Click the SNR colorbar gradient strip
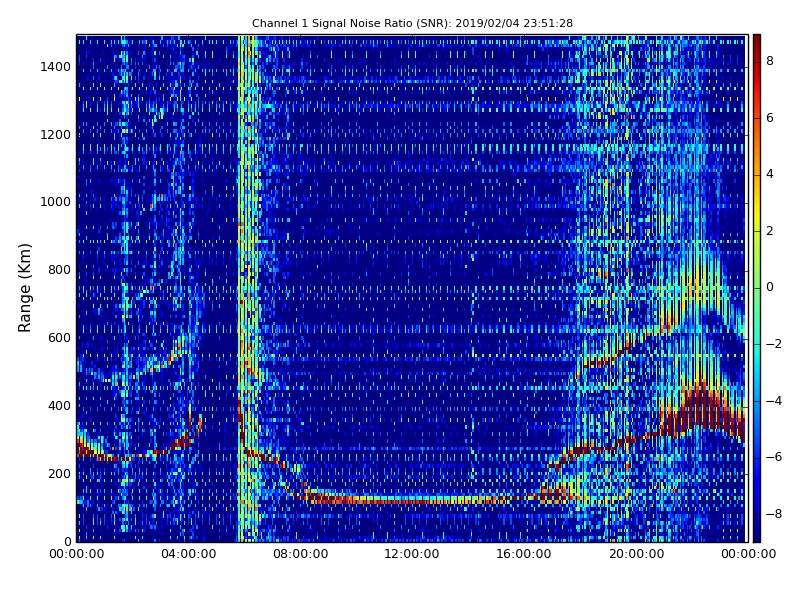The height and width of the screenshot is (600, 800). coord(757,288)
